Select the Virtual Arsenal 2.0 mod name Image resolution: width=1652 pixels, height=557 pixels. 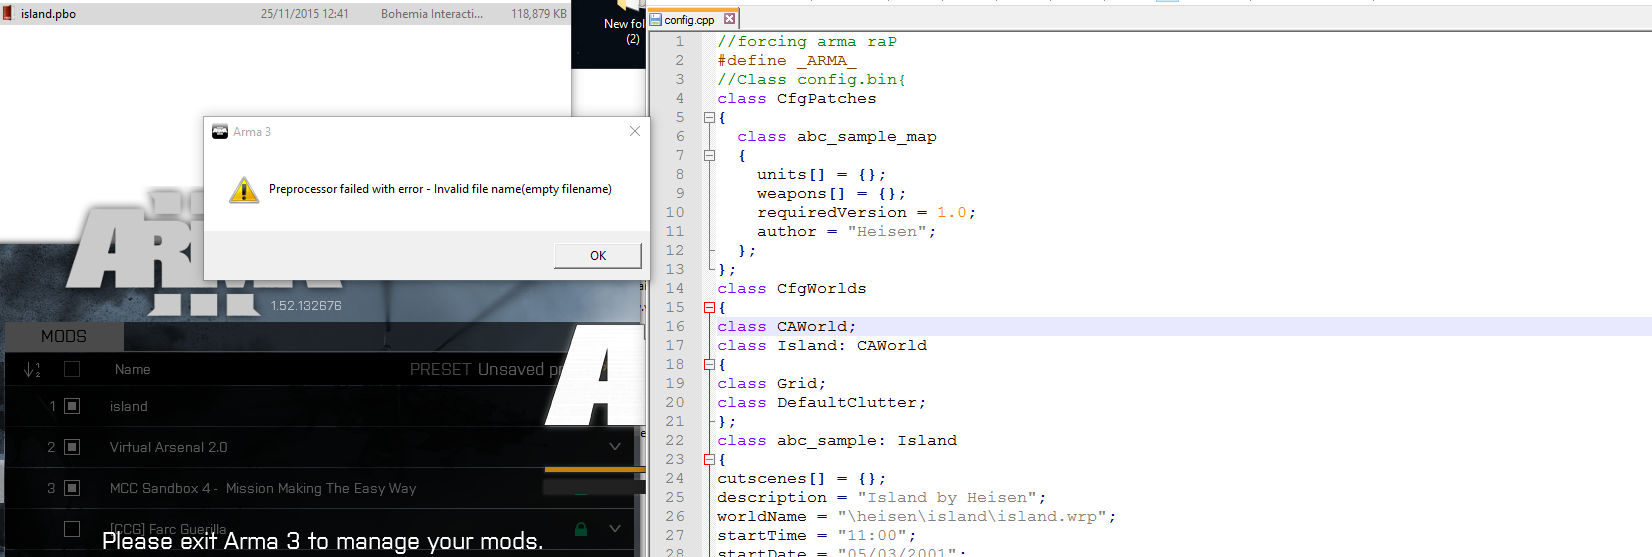[x=169, y=447]
